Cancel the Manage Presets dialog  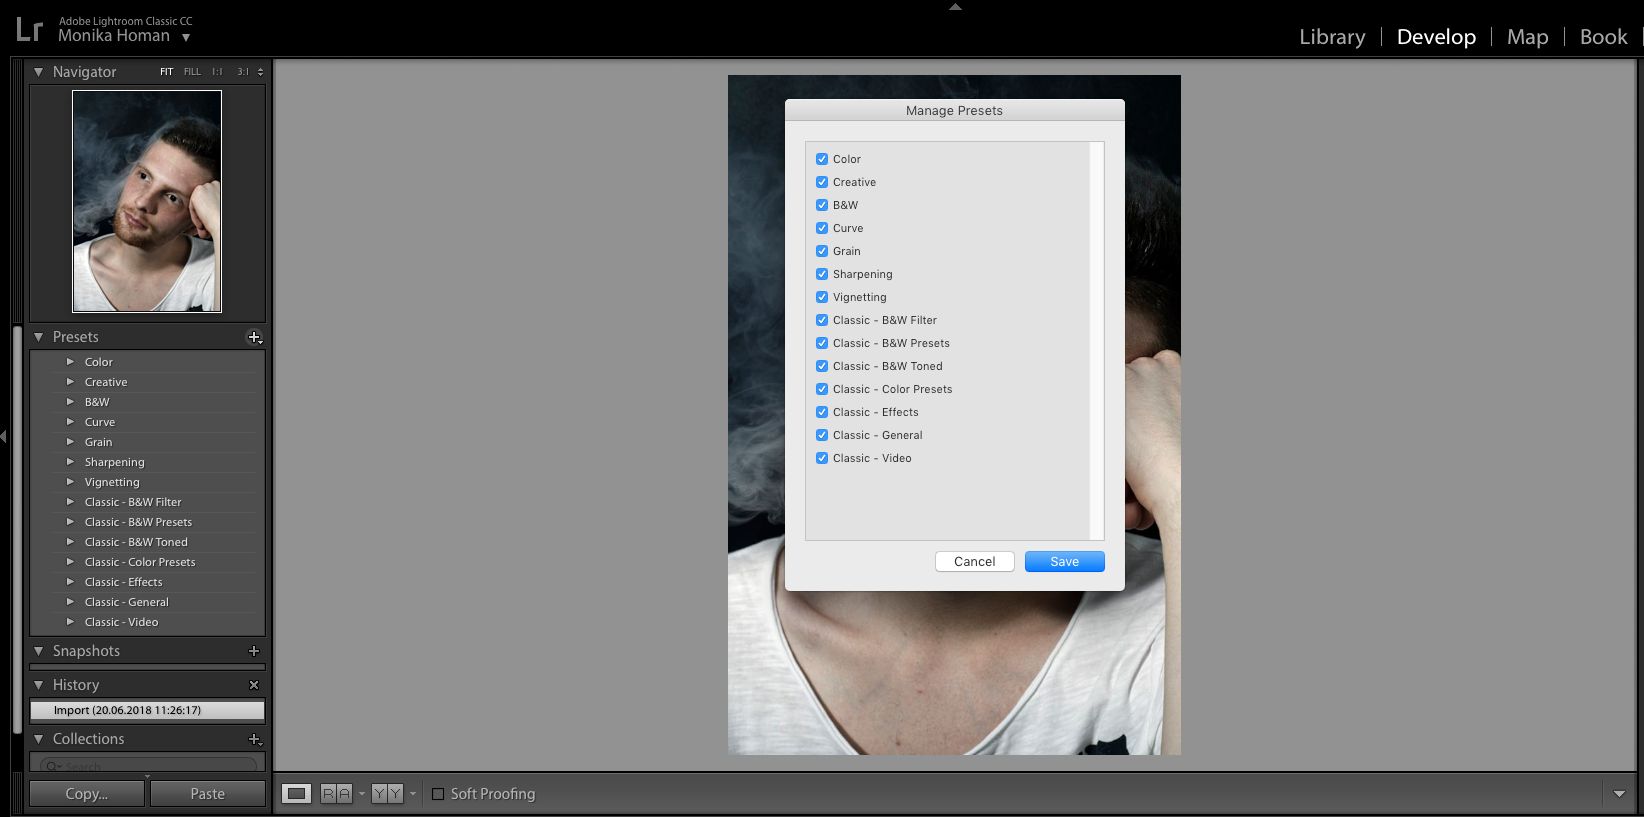(975, 562)
